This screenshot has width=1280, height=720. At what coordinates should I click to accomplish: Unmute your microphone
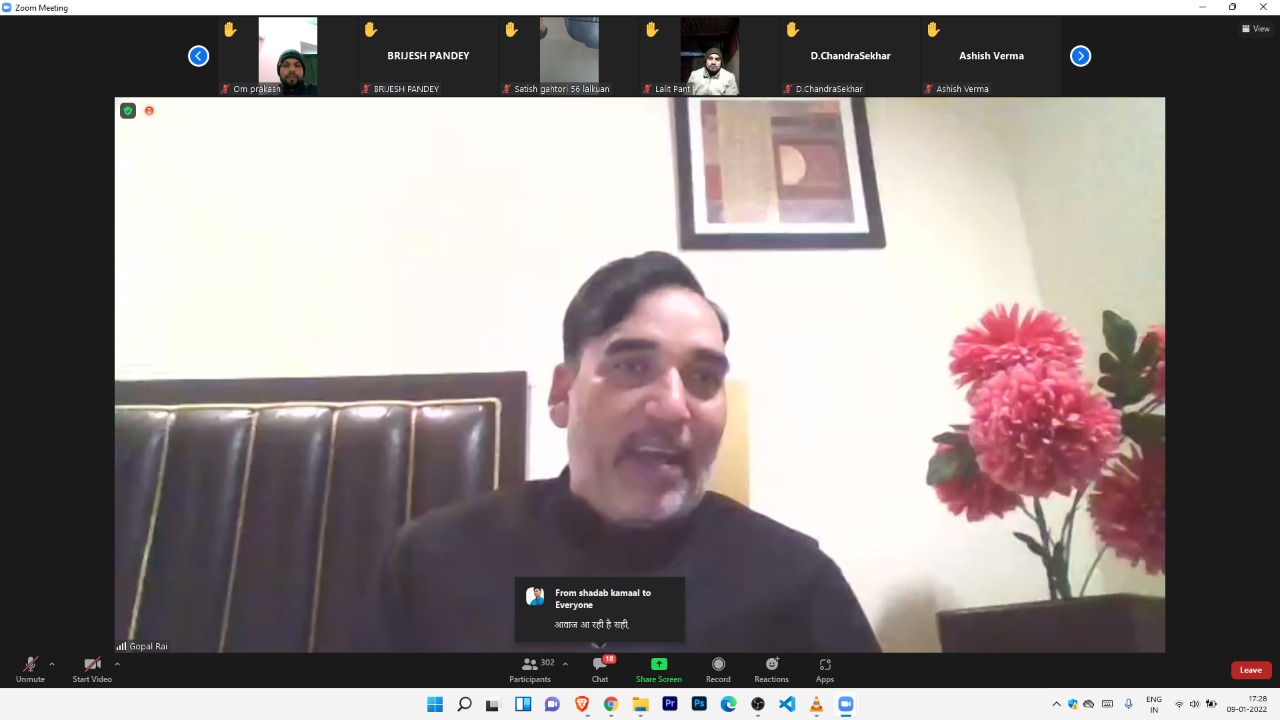[x=30, y=668]
